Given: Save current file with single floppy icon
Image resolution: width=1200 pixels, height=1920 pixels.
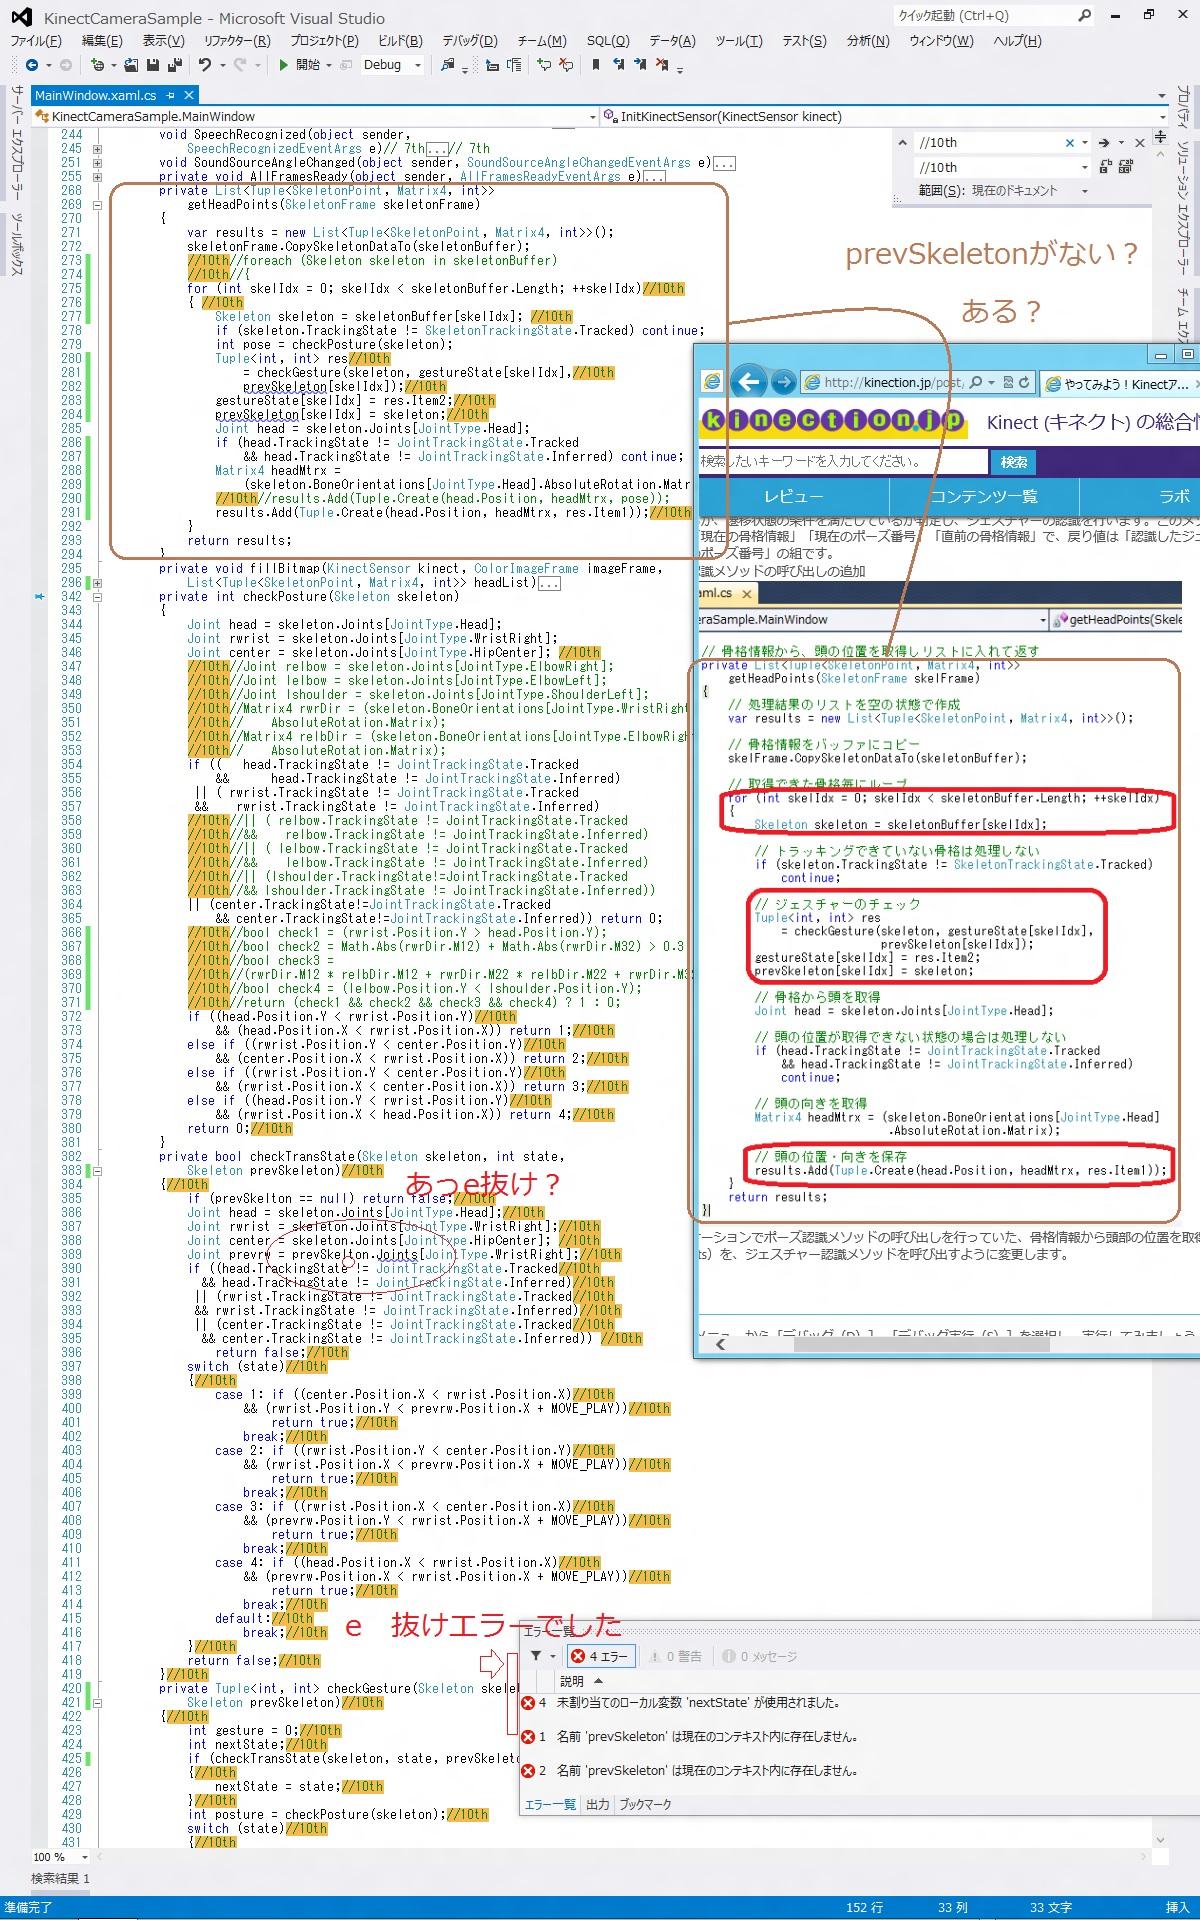Looking at the screenshot, I should click(152, 65).
